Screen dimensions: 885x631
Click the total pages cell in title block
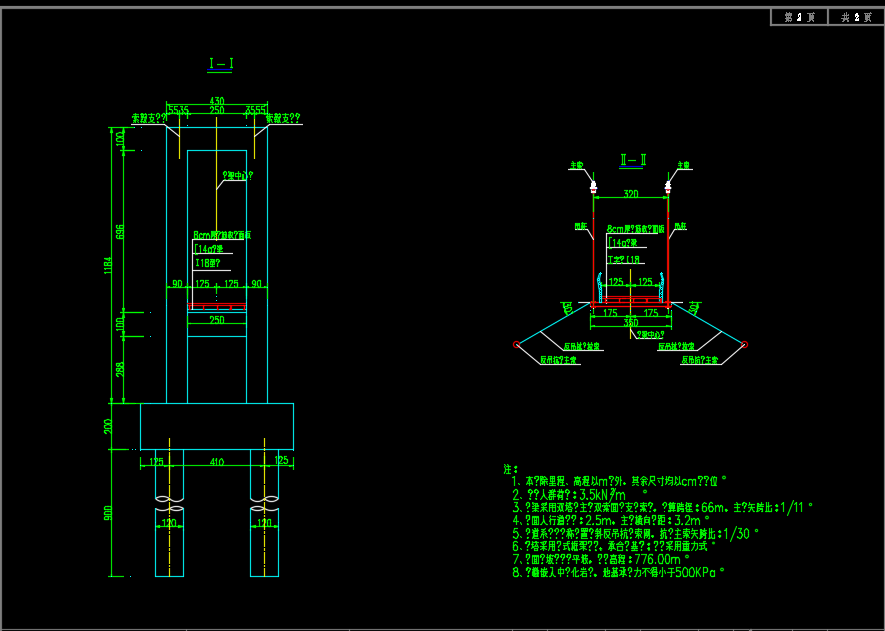coord(855,17)
